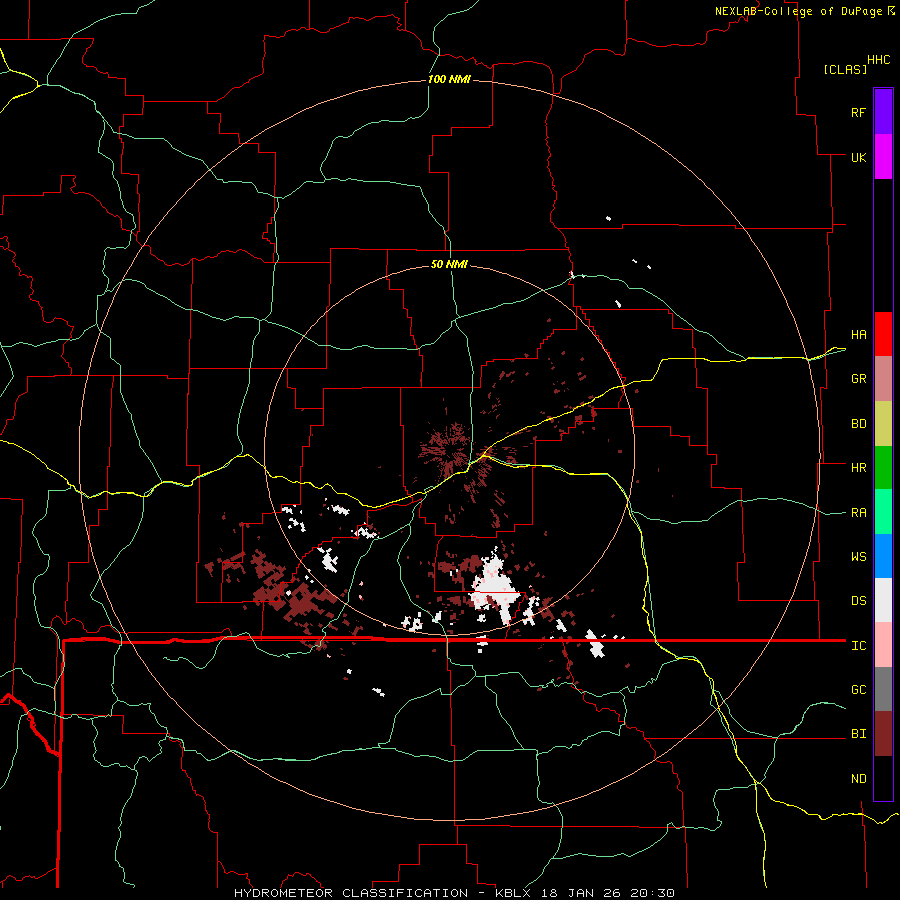The height and width of the screenshot is (900, 900).
Task: Click the IC legend label
Action: click(x=858, y=646)
